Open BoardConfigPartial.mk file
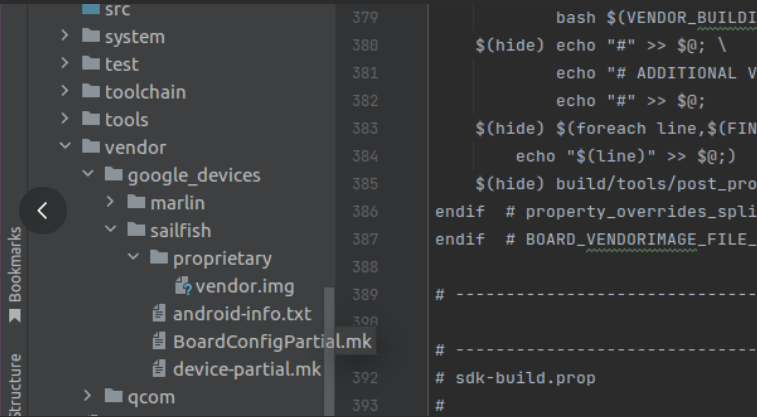This screenshot has width=757, height=417. pos(272,342)
